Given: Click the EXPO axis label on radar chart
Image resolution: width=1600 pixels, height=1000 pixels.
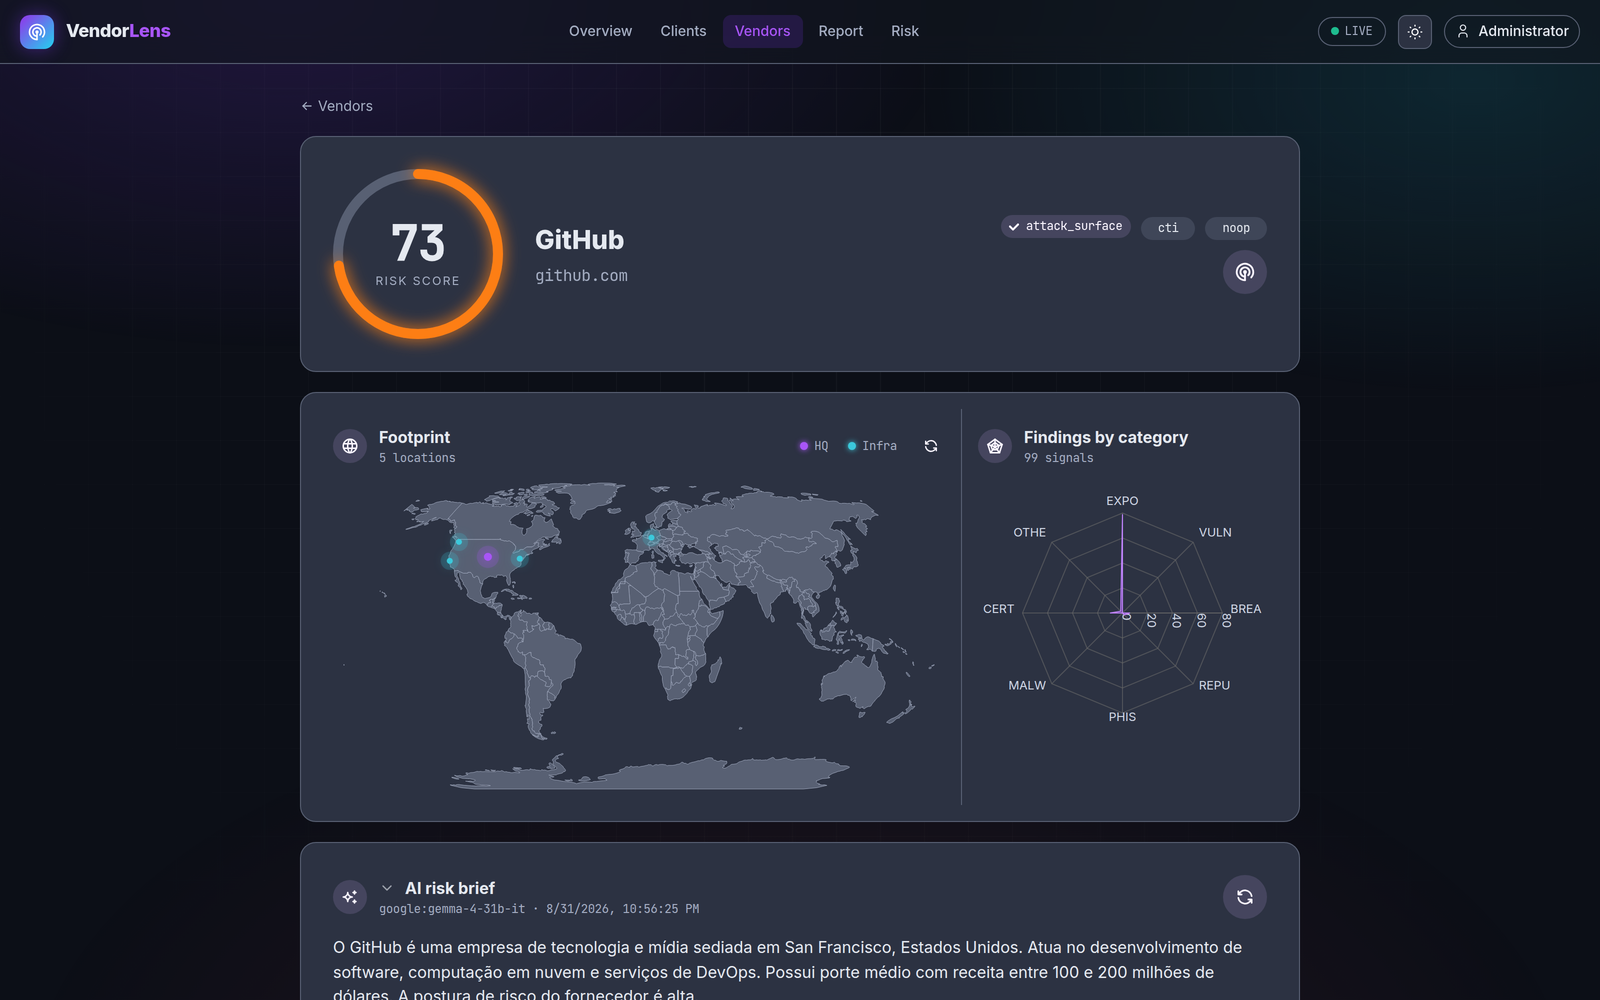Looking at the screenshot, I should click(x=1122, y=501).
